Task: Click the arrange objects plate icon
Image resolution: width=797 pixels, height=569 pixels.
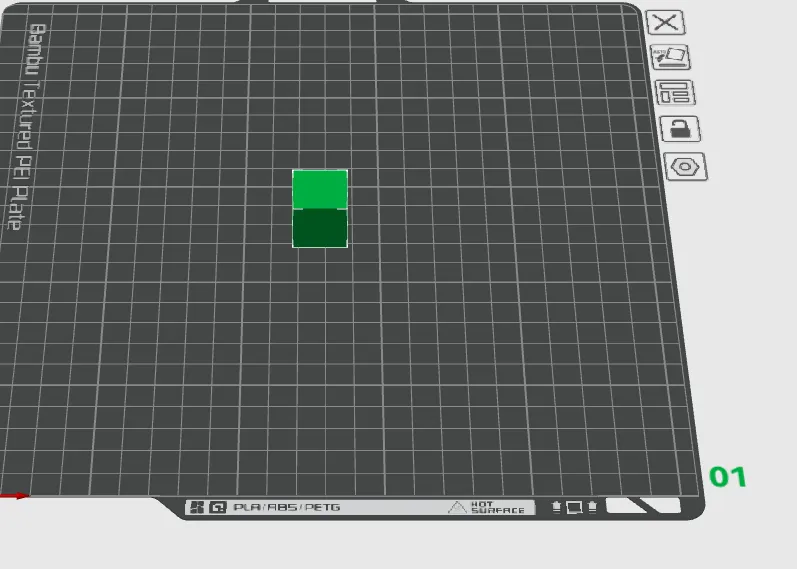Action: 675,93
